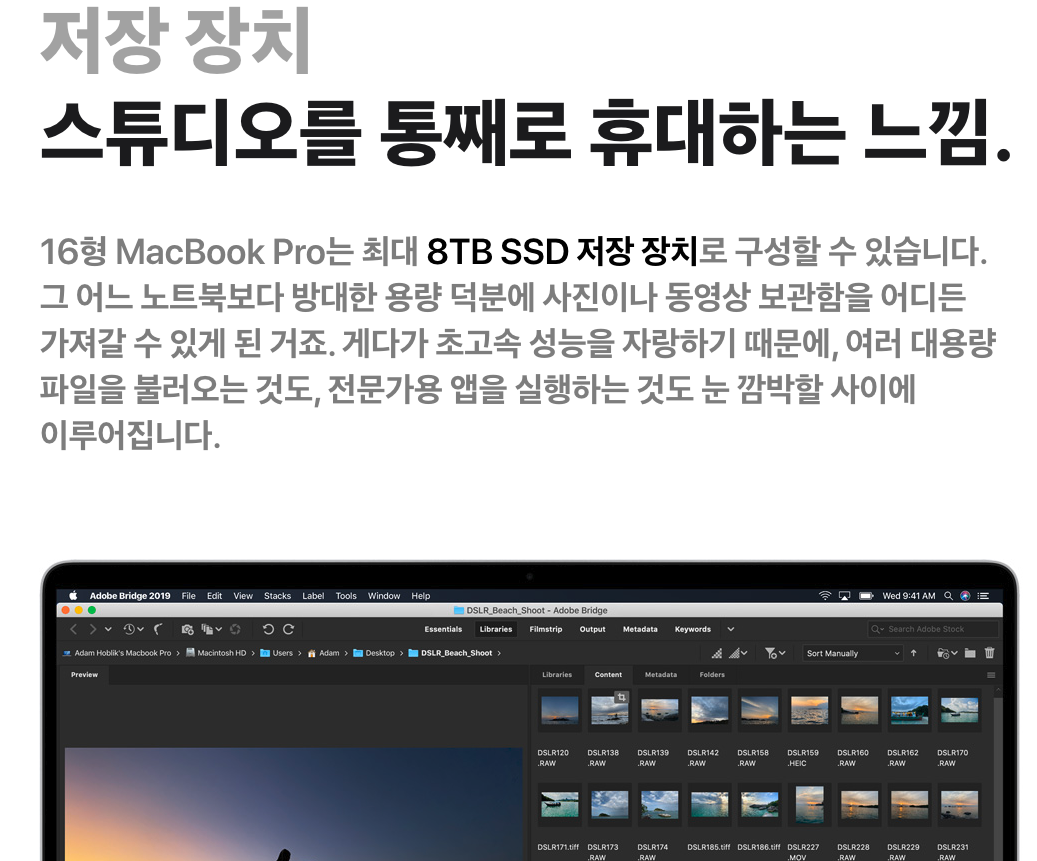Open the Label menu
The height and width of the screenshot is (861, 1037).
[x=313, y=595]
